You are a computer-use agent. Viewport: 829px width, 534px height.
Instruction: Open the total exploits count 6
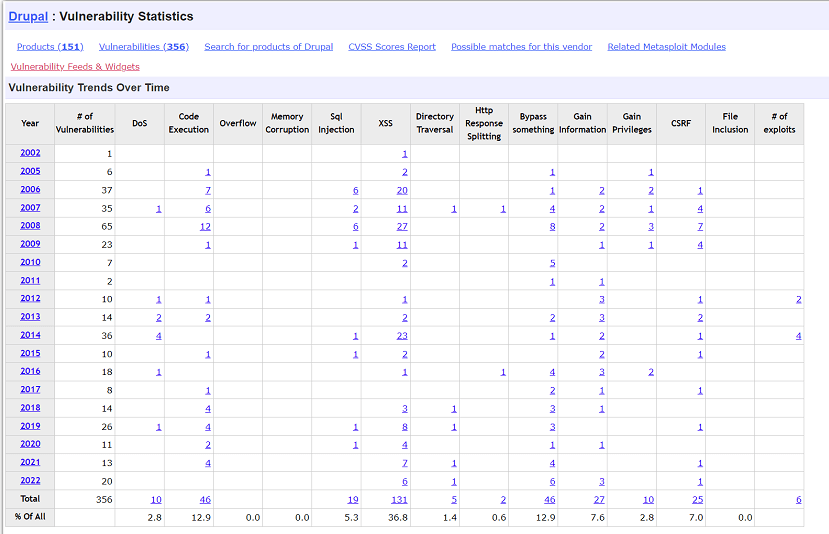tap(798, 499)
